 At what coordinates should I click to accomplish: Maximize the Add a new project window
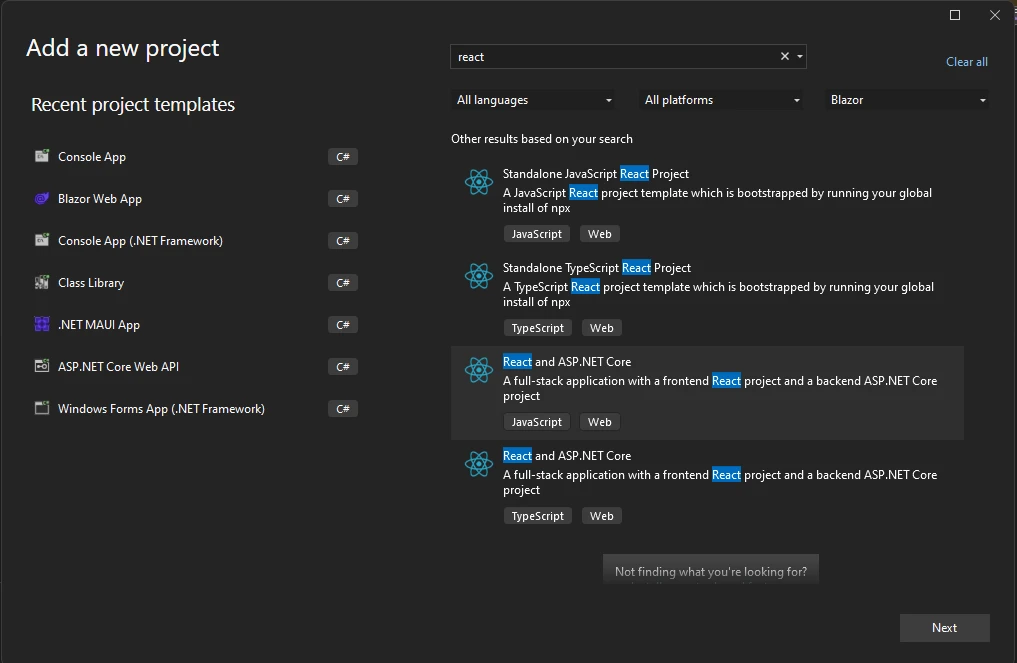click(955, 15)
